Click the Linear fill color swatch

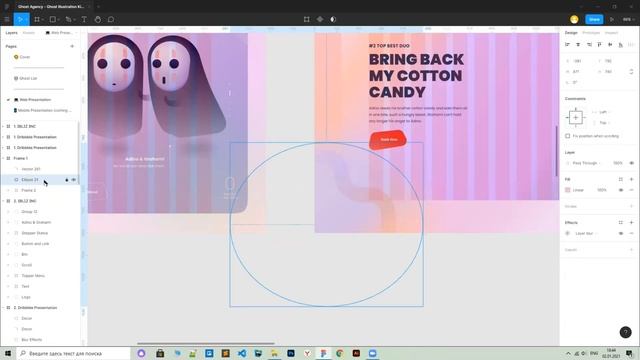tap(567, 190)
